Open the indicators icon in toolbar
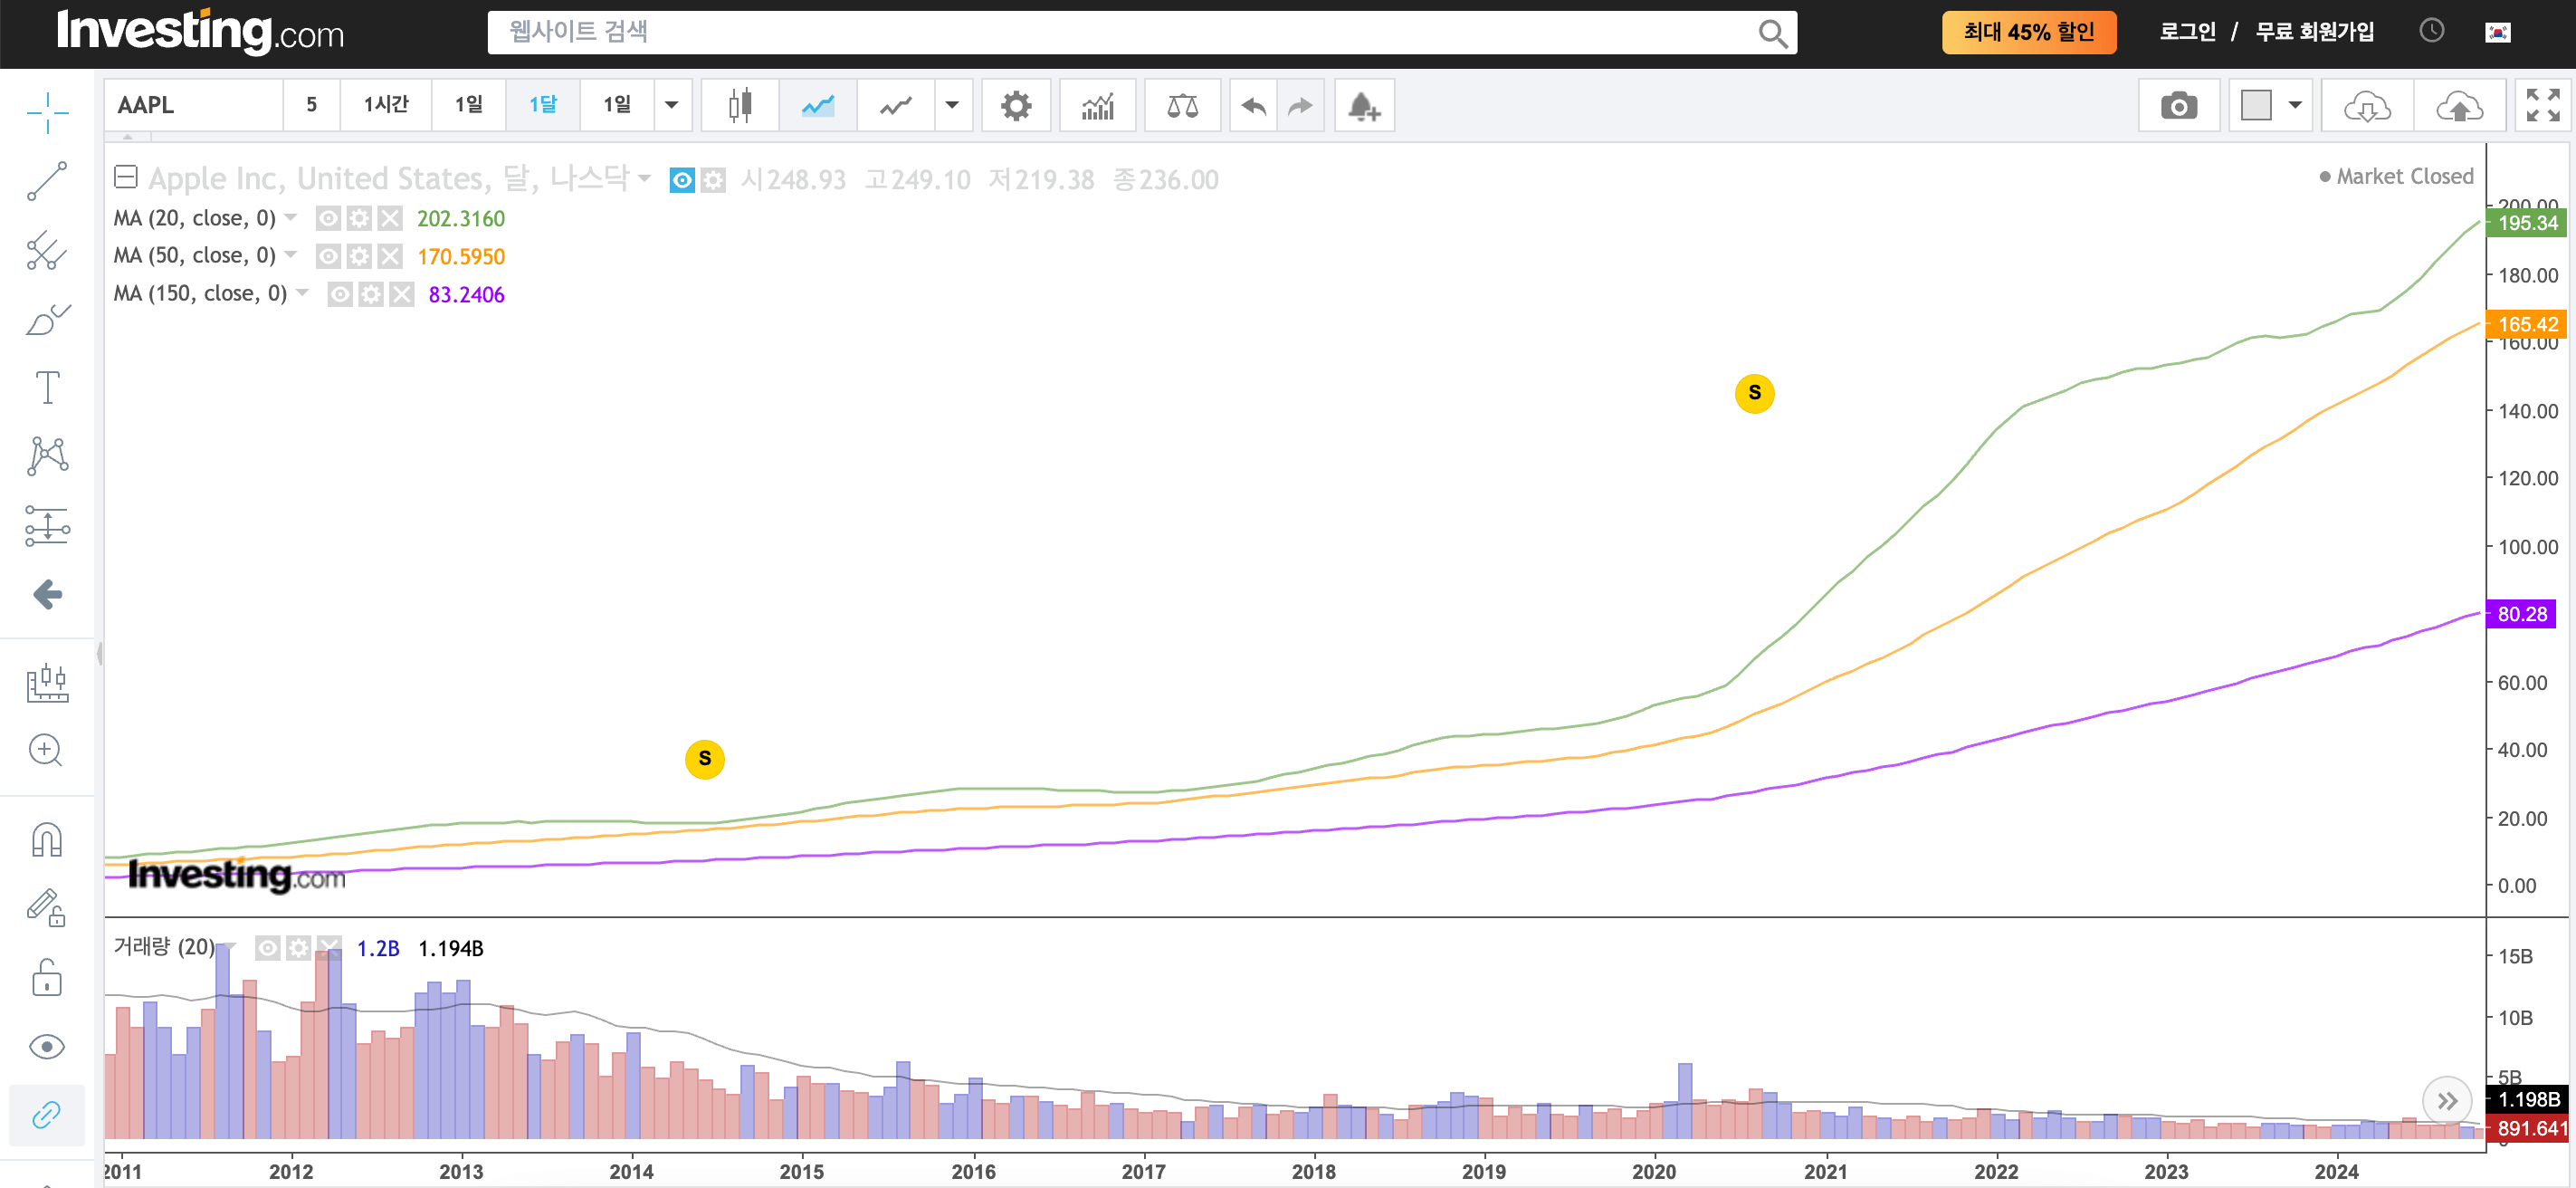The height and width of the screenshot is (1188, 2576). 1097,105
